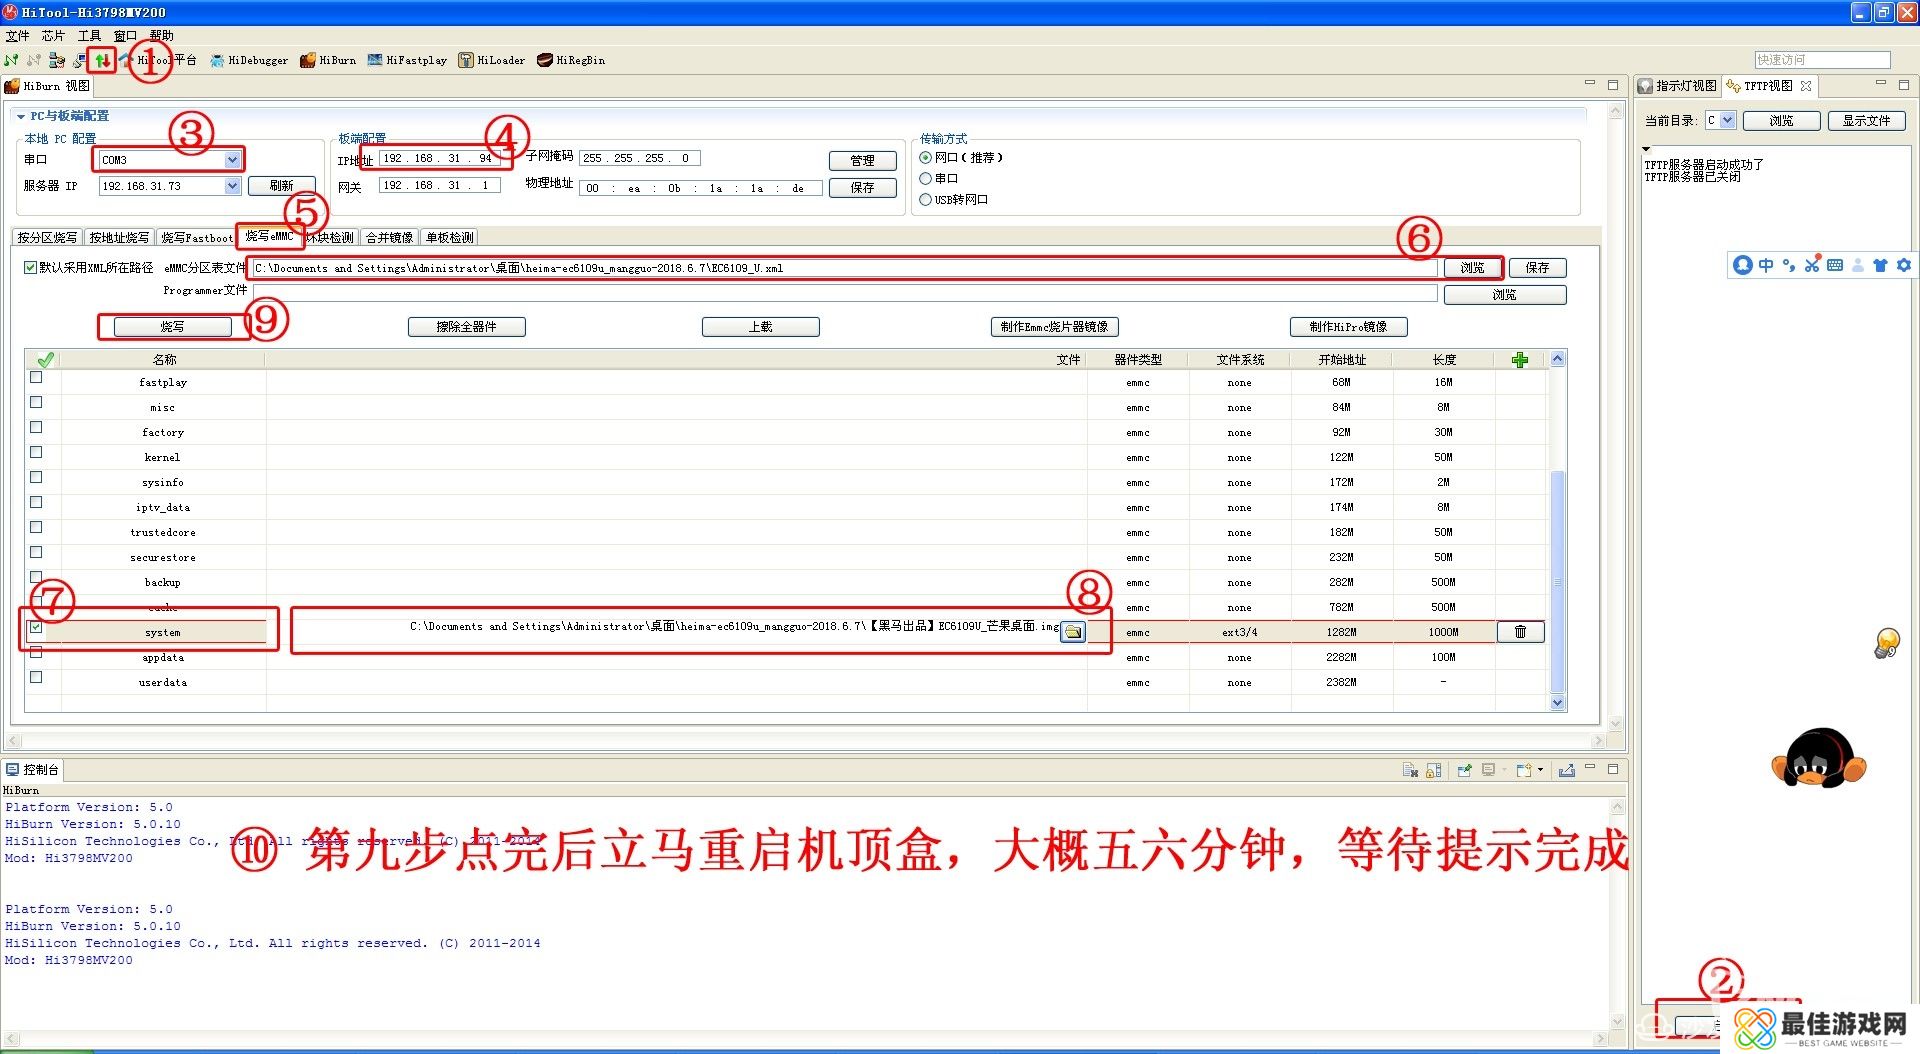This screenshot has height=1054, width=1920.
Task: Expand the COM3 serial port dropdown
Action: point(232,160)
